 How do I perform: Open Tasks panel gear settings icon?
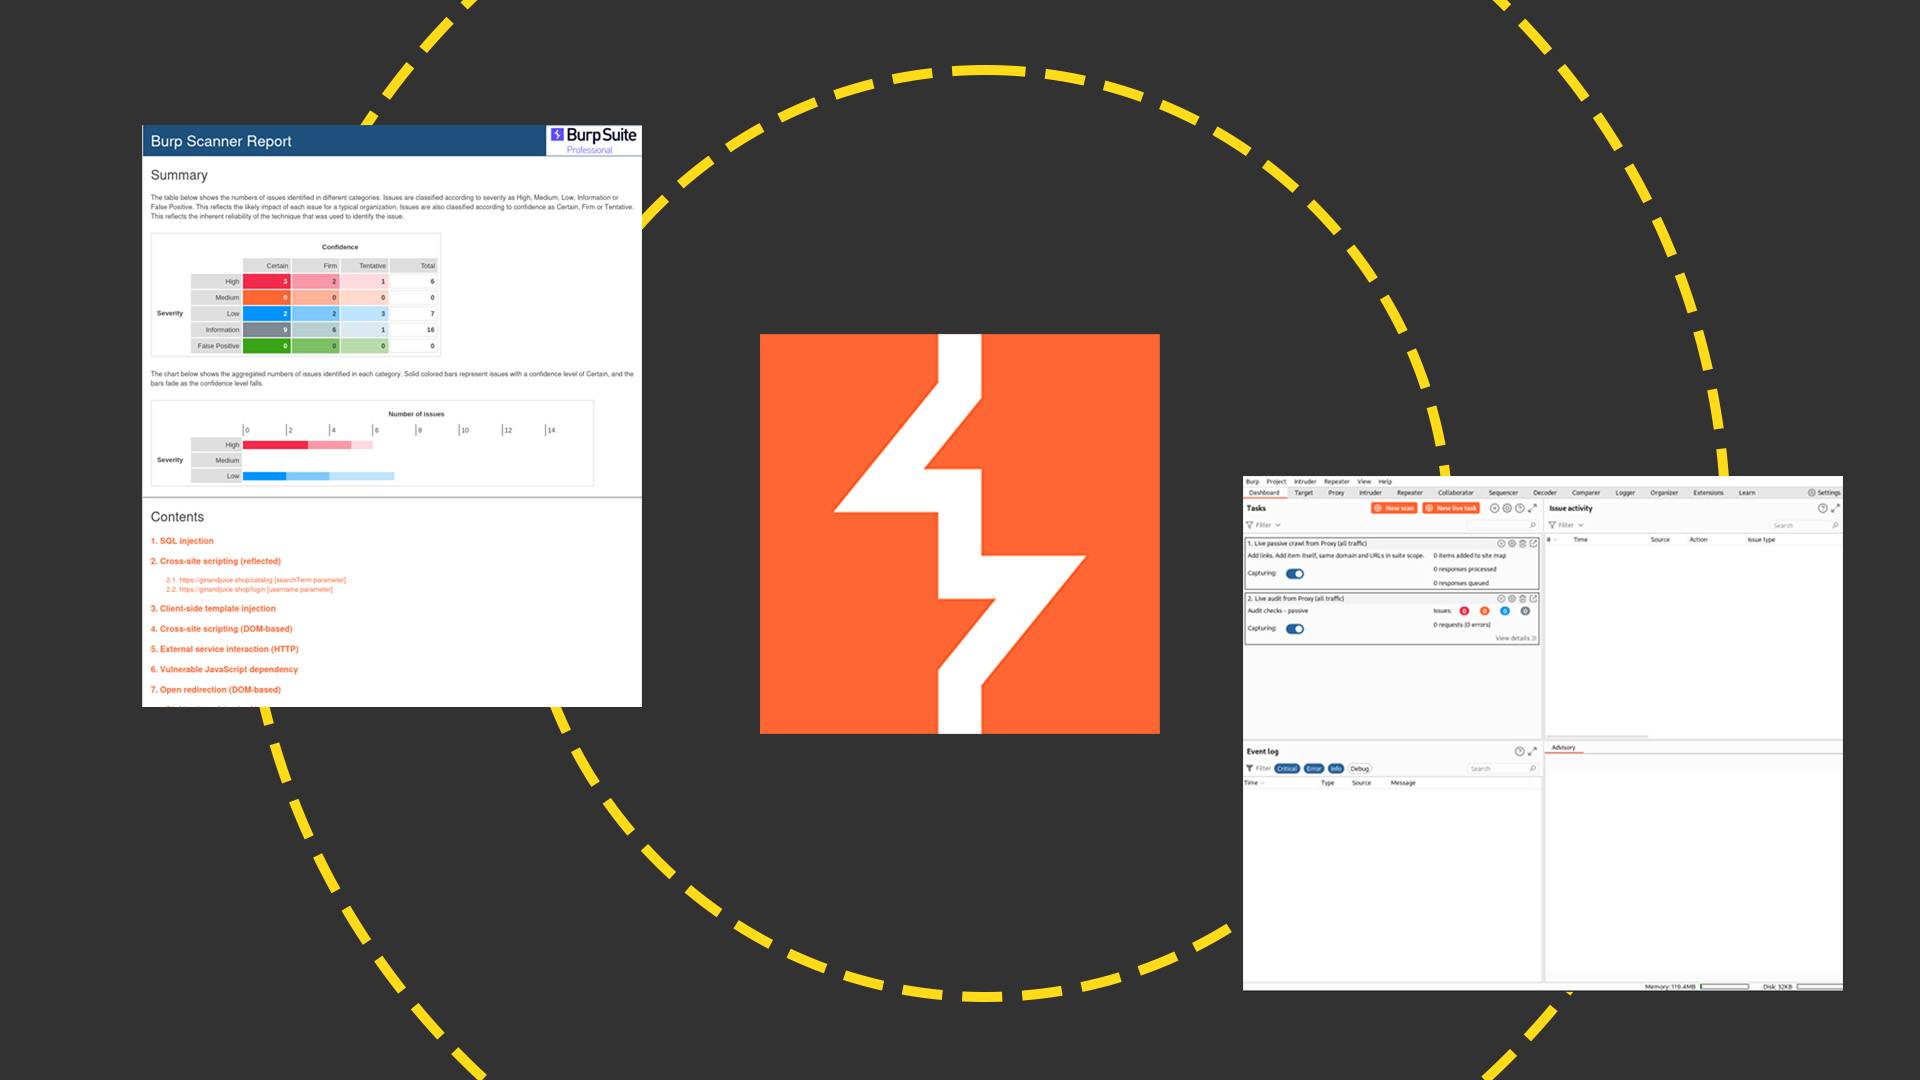(1507, 508)
